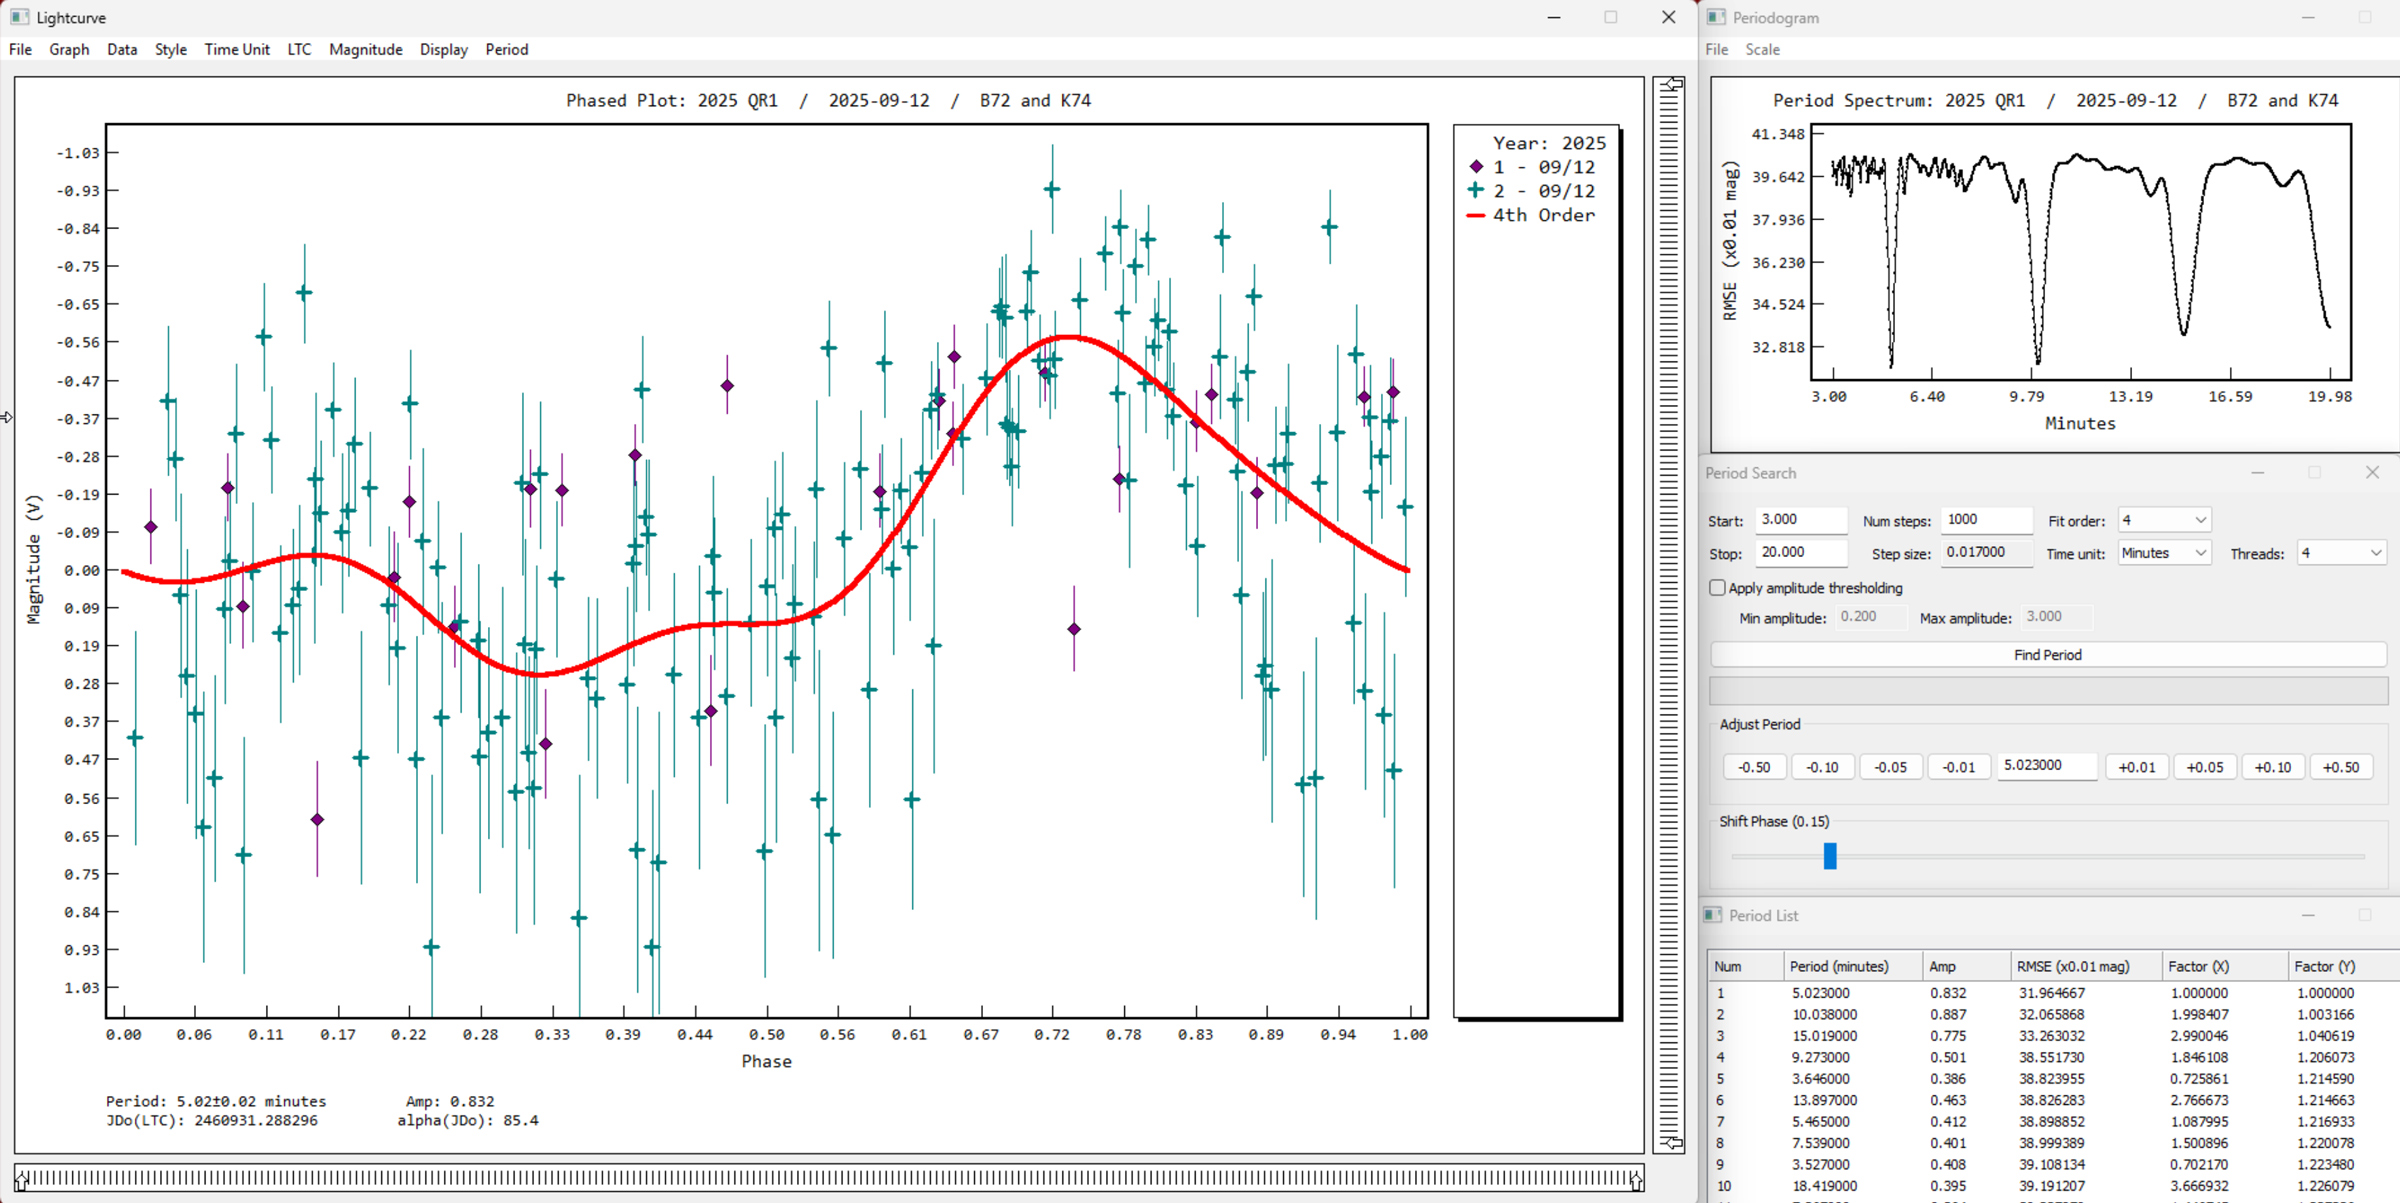Expand the Fit order dropdown
2400x1203 pixels.
(2163, 520)
